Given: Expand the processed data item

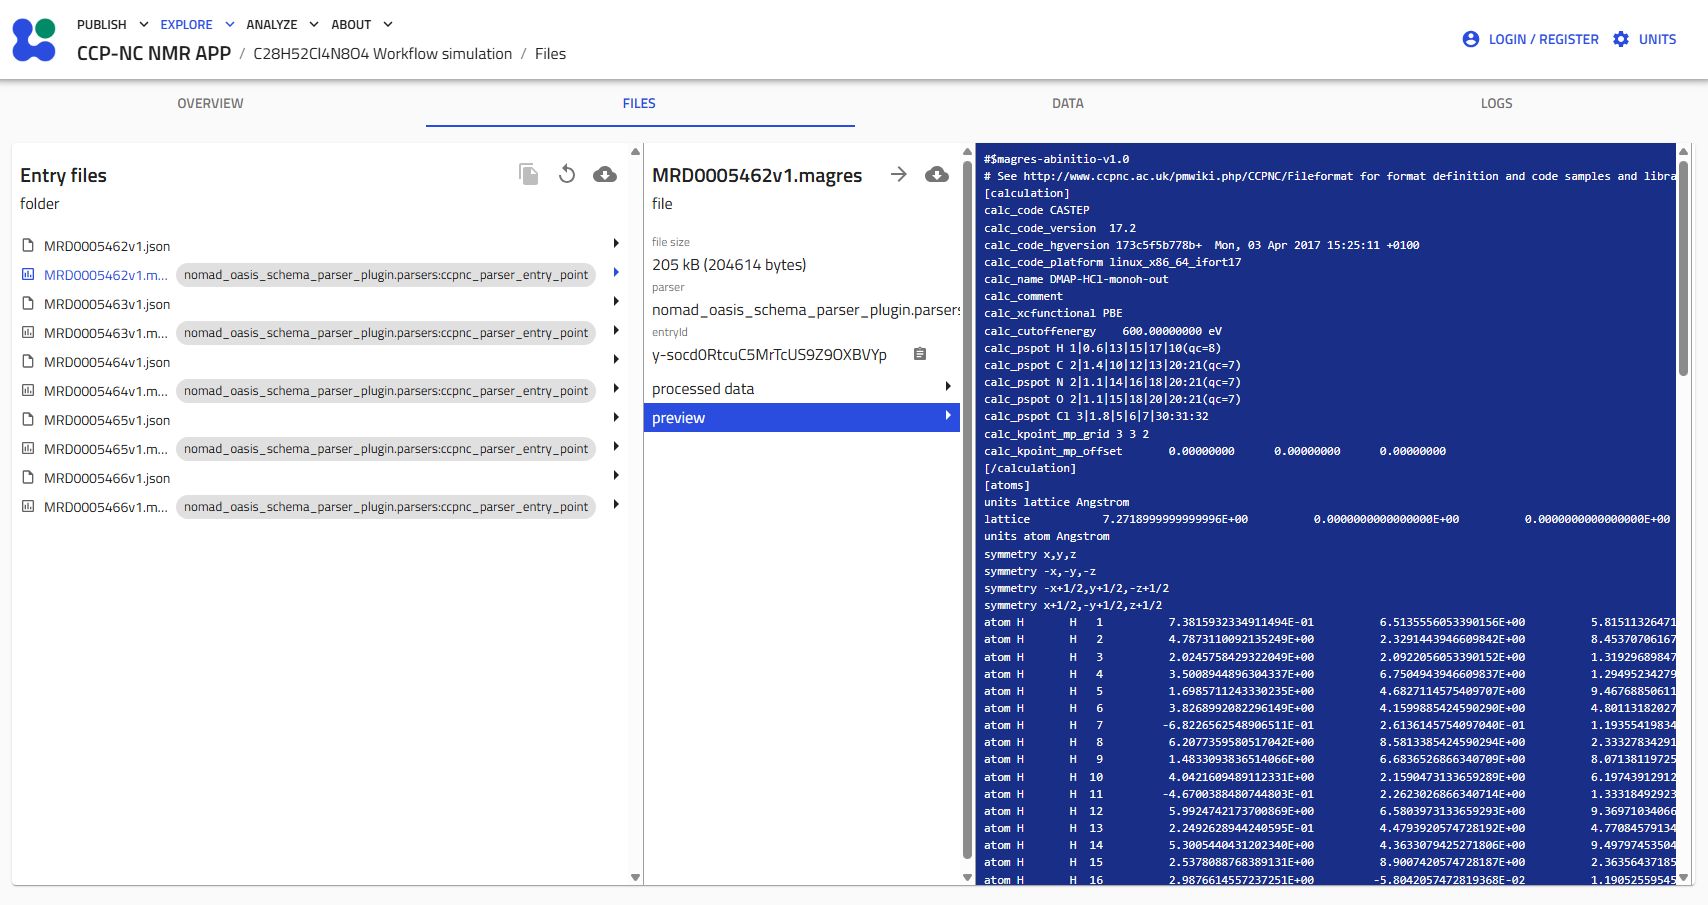Looking at the screenshot, I should (x=801, y=388).
